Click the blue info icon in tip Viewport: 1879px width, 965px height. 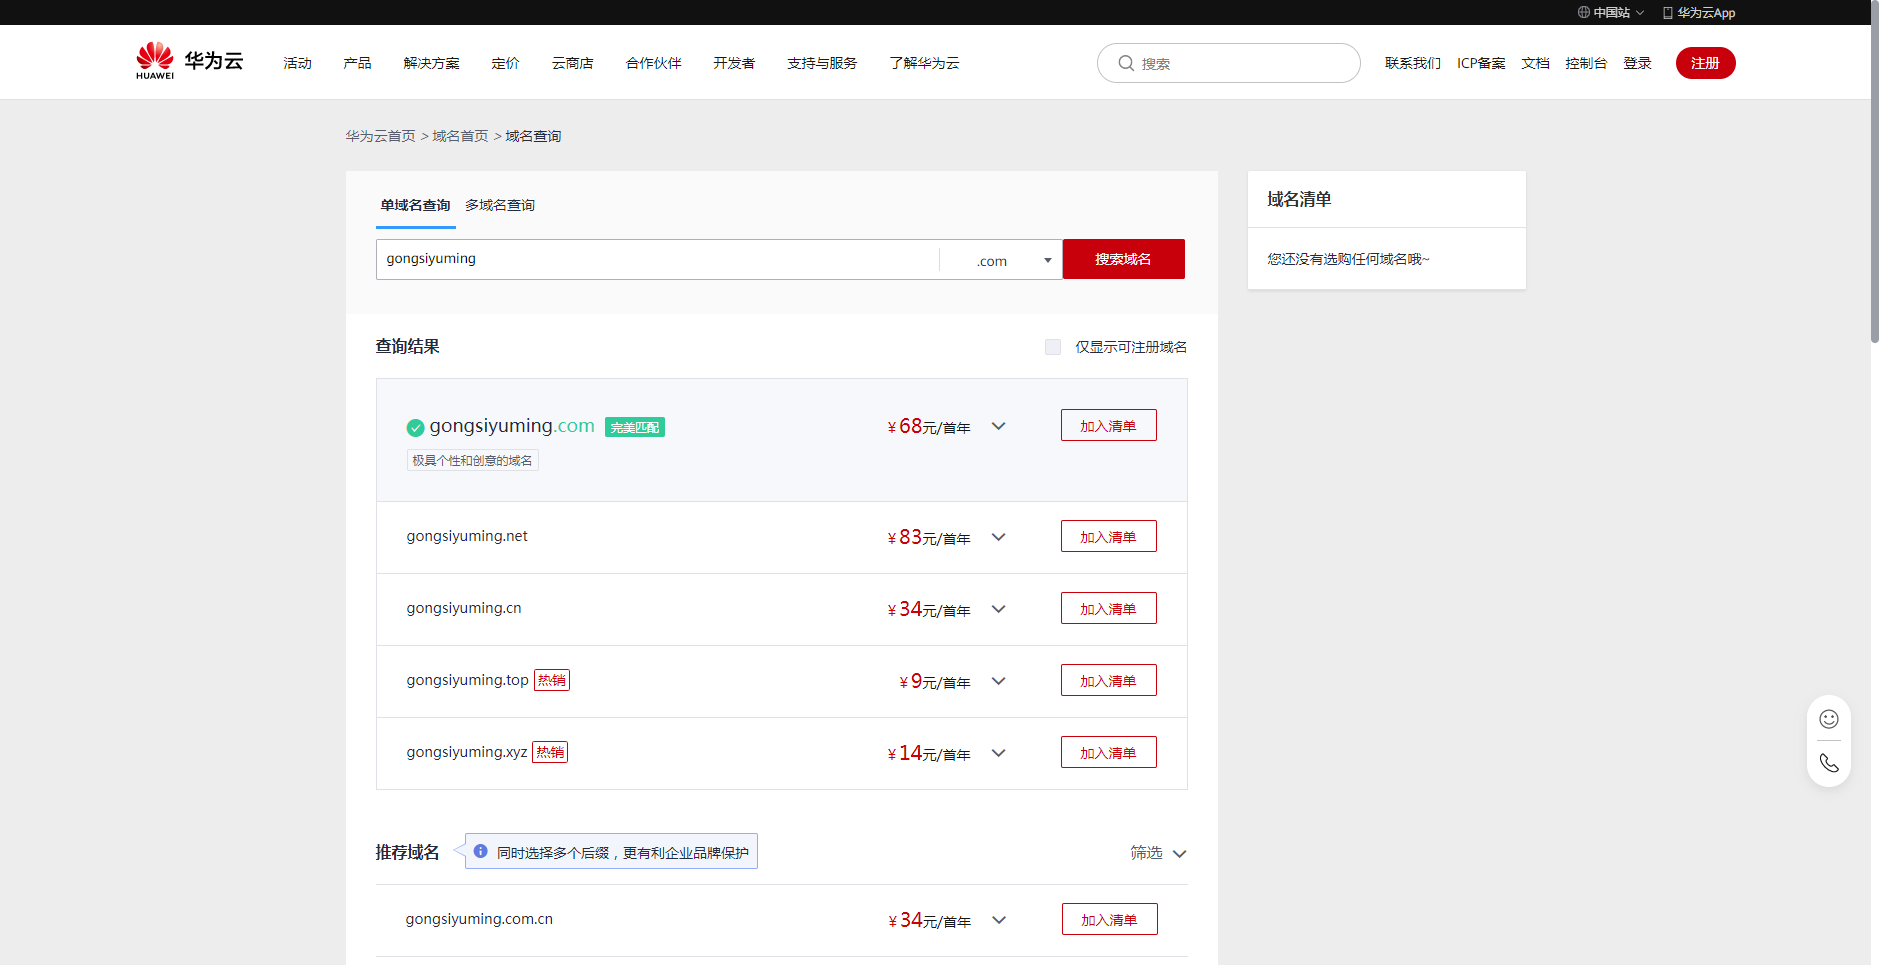(481, 852)
